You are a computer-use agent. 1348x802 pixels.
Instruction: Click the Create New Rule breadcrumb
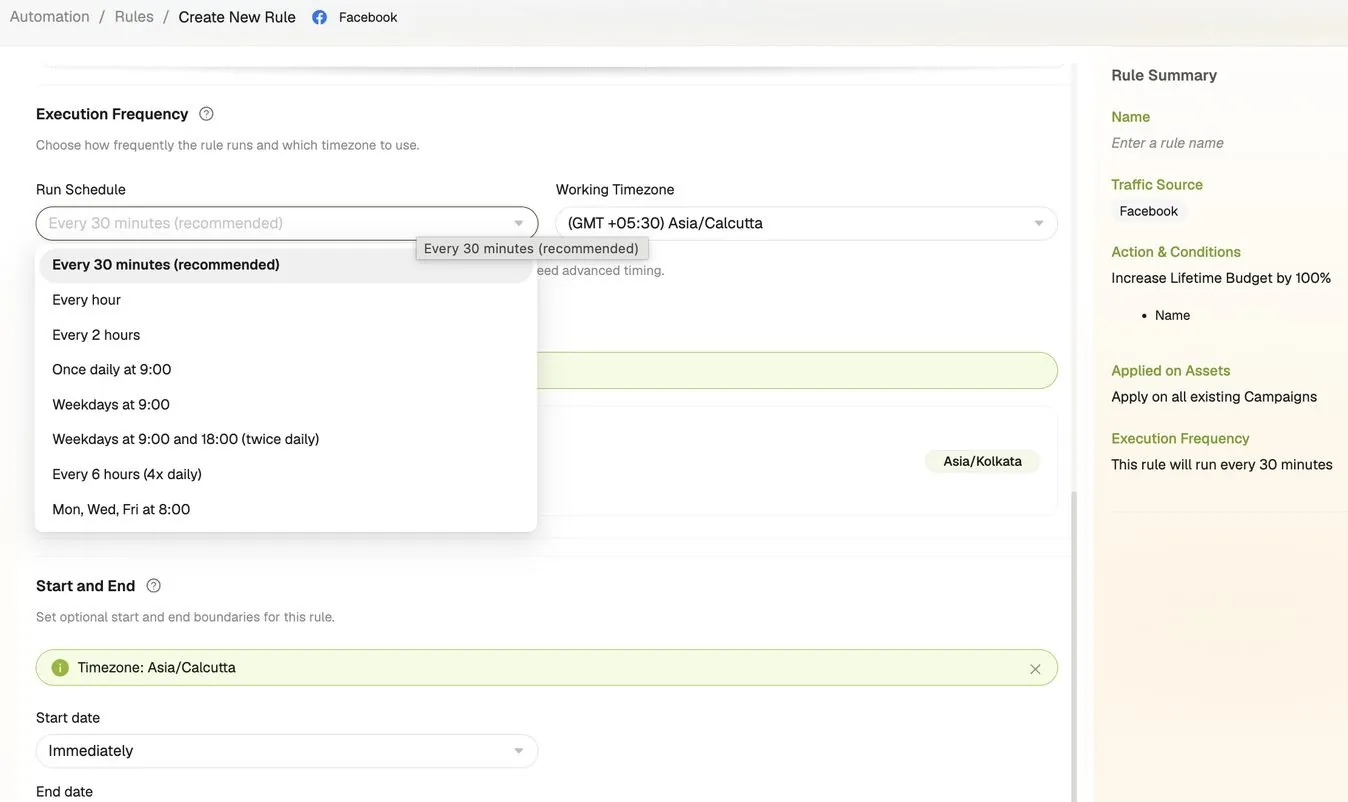pos(237,17)
